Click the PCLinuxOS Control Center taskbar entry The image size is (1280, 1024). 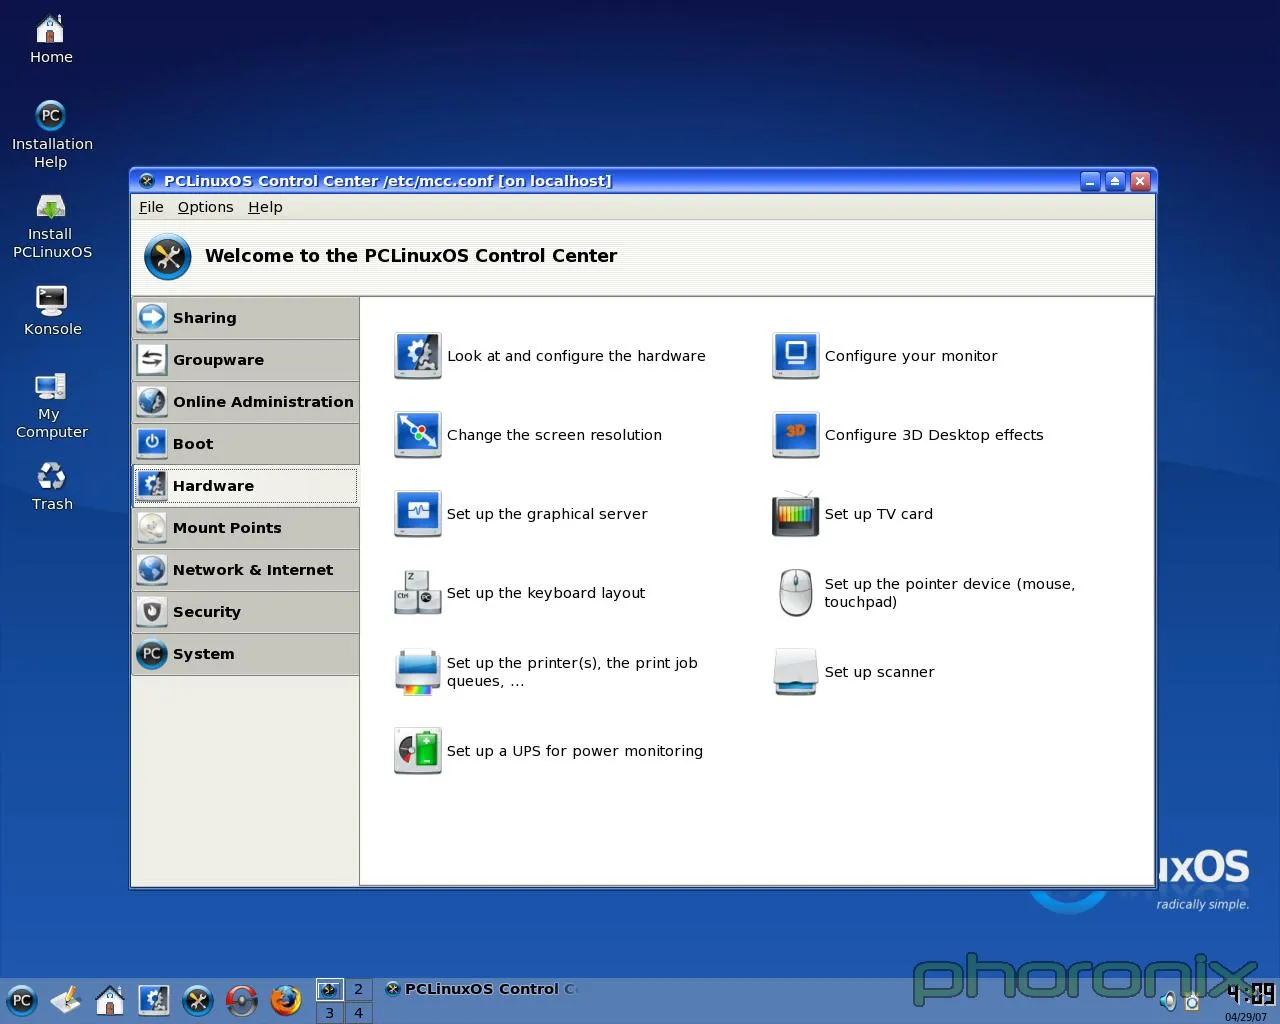pos(482,989)
